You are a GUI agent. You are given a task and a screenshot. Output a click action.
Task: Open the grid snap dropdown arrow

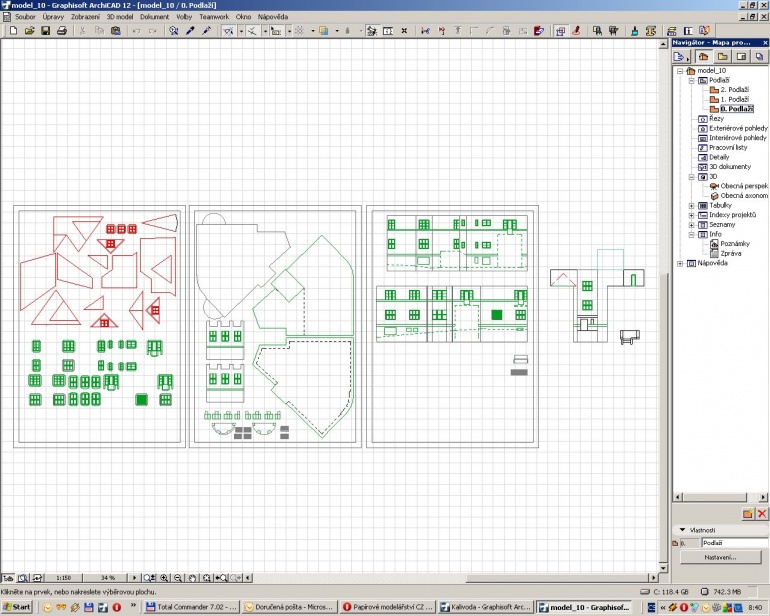313,30
